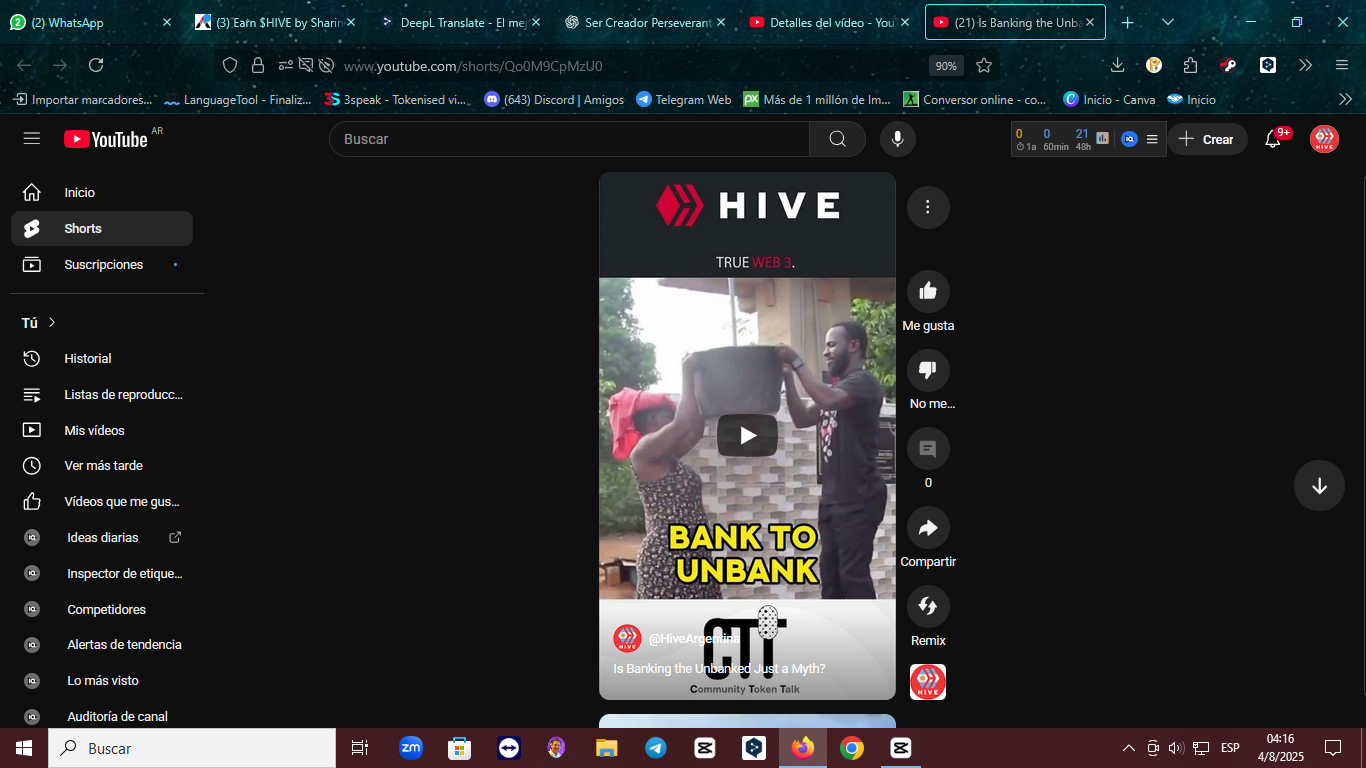Open Shorts in the sidebar
The height and width of the screenshot is (768, 1366).
pyautogui.click(x=102, y=228)
